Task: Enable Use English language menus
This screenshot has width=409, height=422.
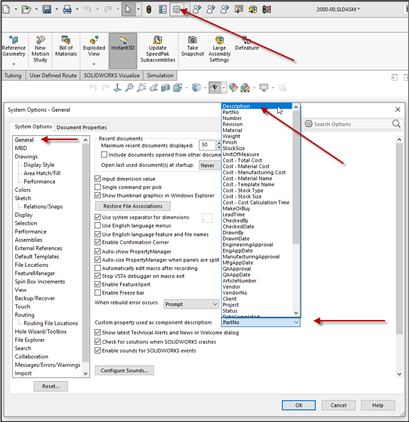Action: (98, 226)
